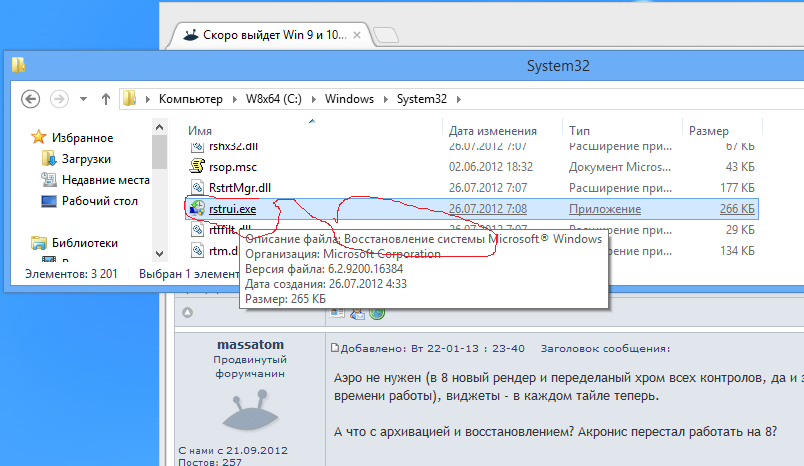Select the RstrtMgr.dll file name
This screenshot has height=466, width=804.
pyautogui.click(x=239, y=188)
